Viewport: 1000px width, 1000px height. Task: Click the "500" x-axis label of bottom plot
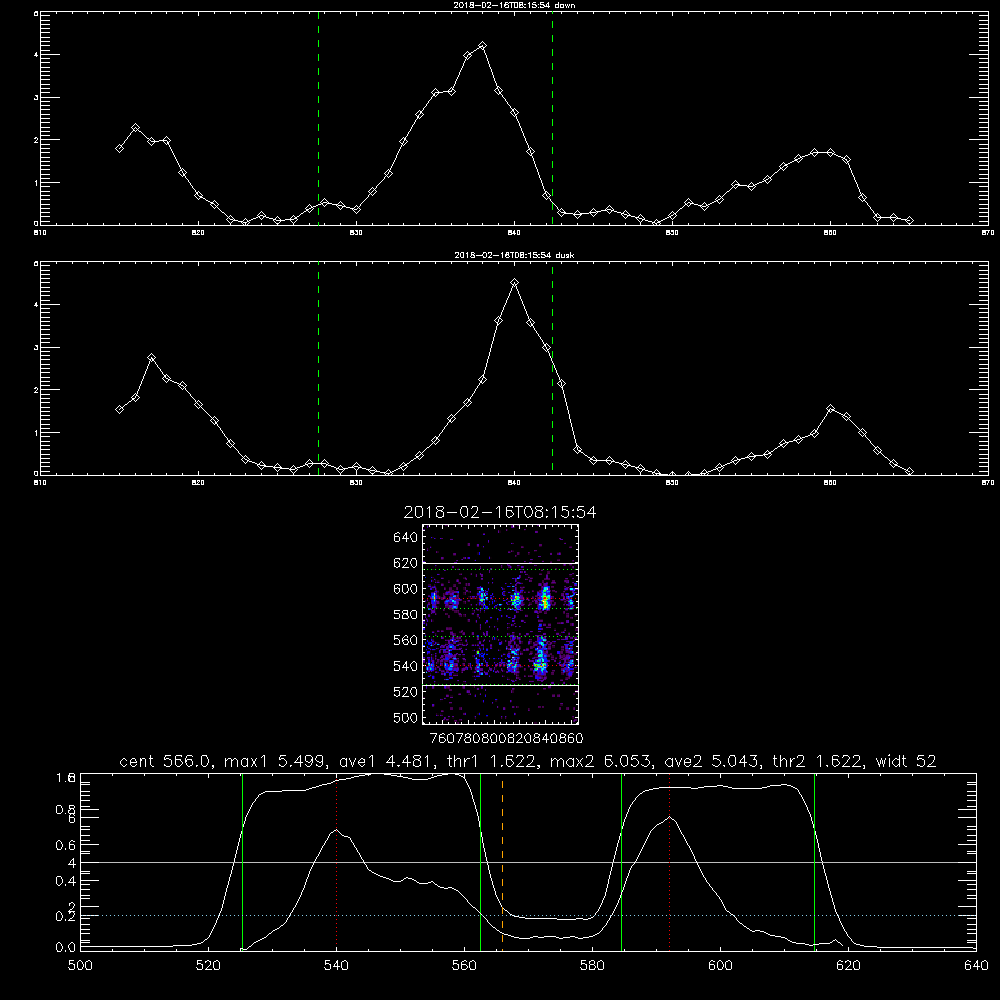80,966
